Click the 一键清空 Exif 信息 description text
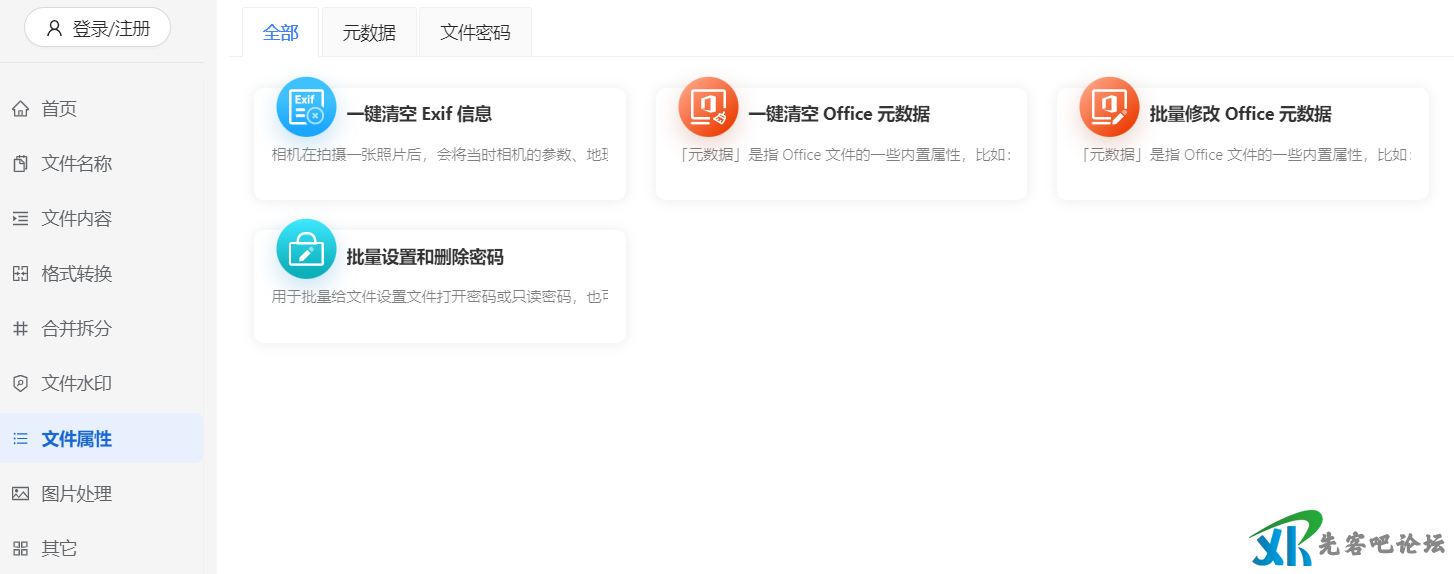Image resolution: width=1454 pixels, height=574 pixels. pos(439,155)
